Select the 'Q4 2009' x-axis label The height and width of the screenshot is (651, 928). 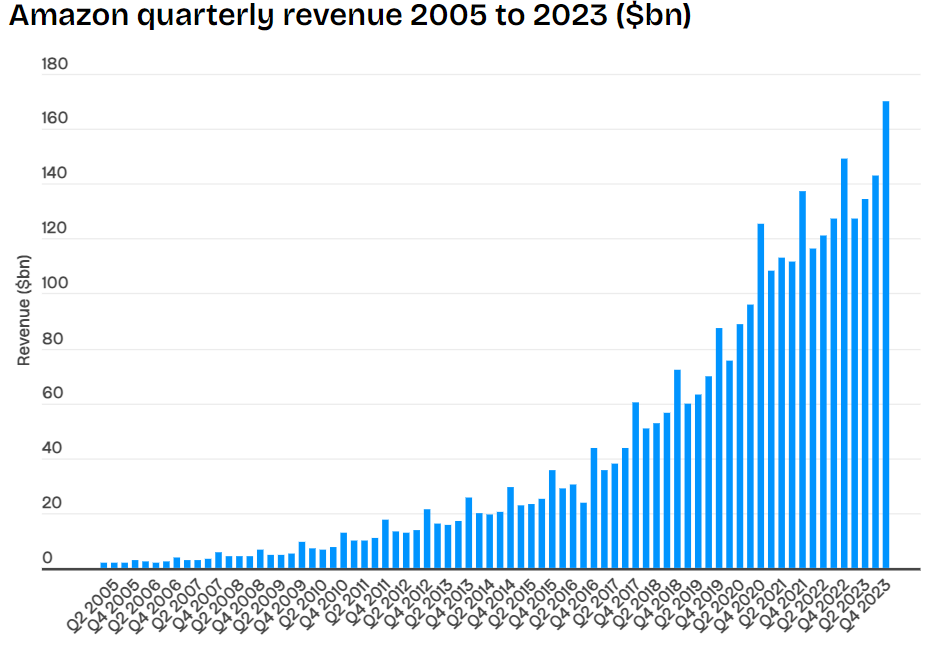pos(281,607)
